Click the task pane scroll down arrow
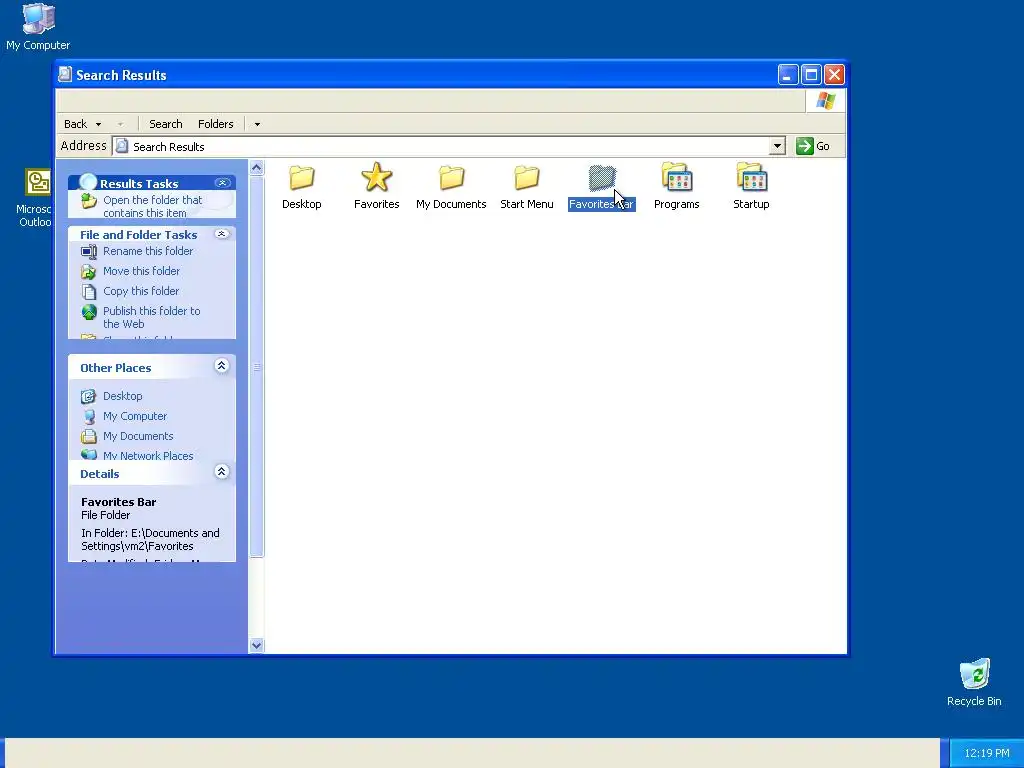The height and width of the screenshot is (768, 1024). (x=257, y=645)
